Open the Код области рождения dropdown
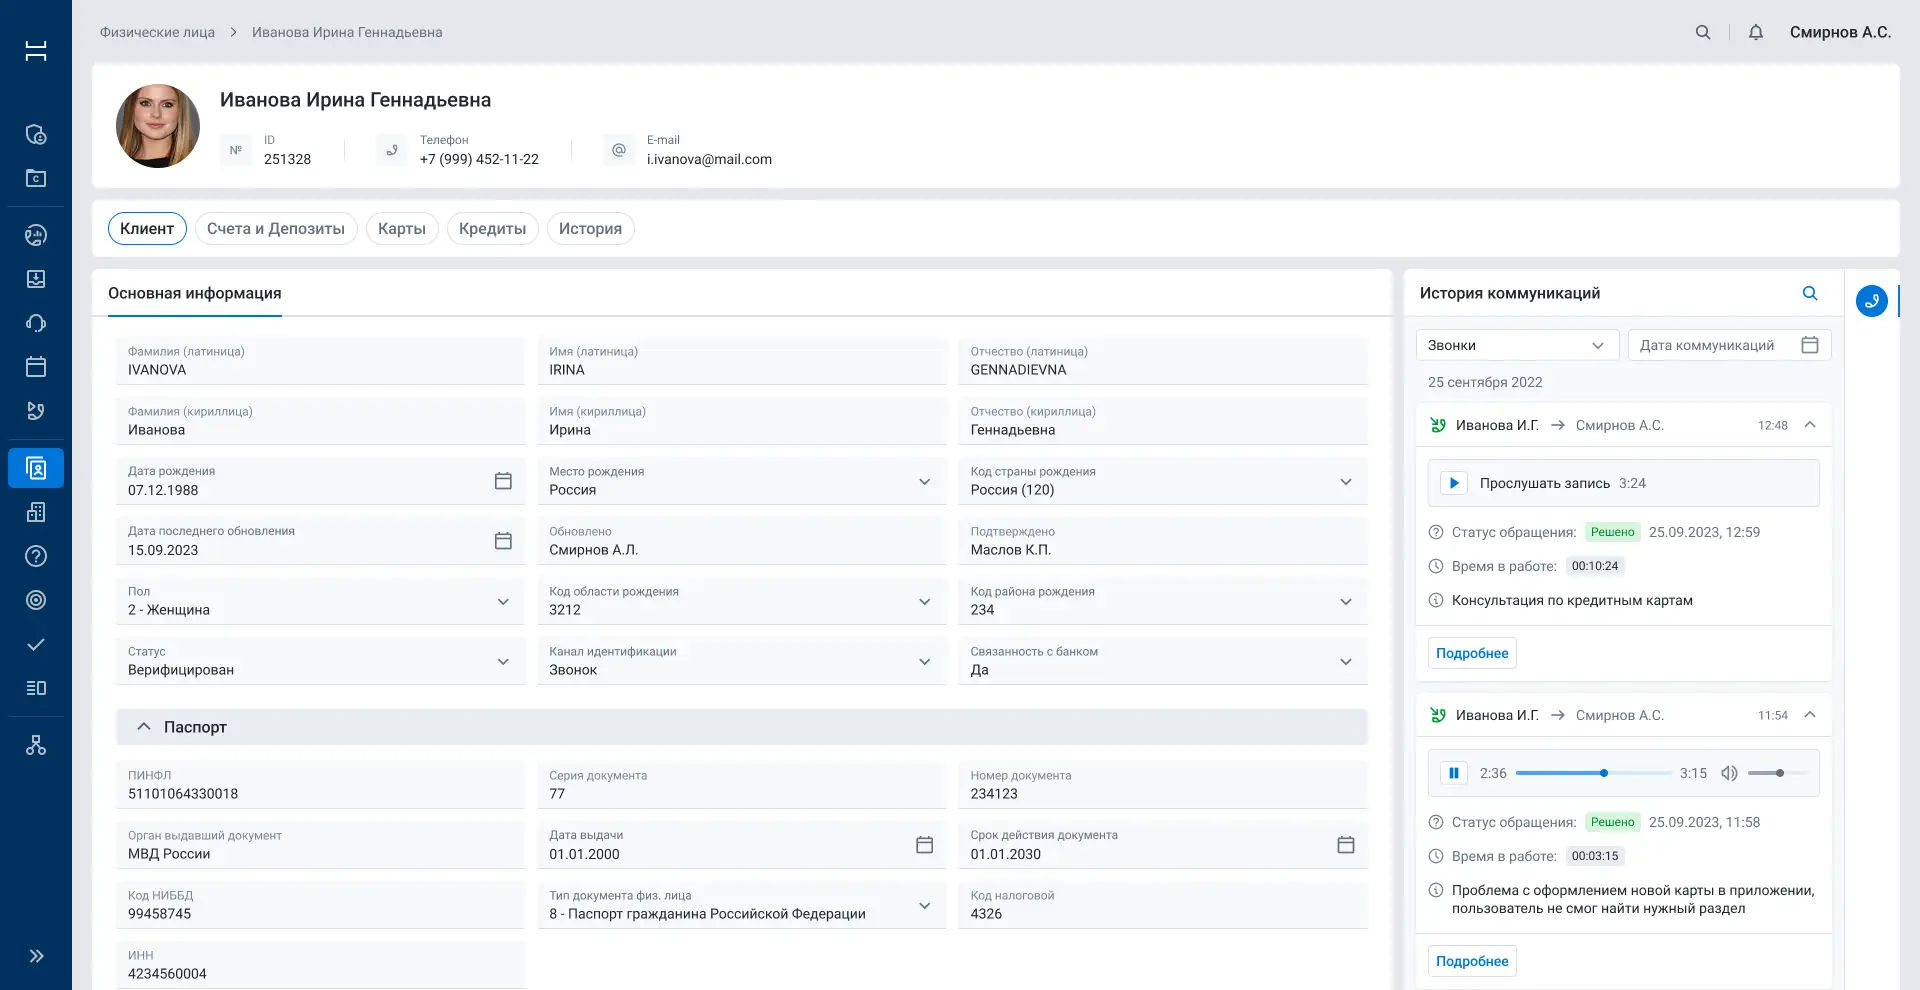1920x990 pixels. (741, 601)
